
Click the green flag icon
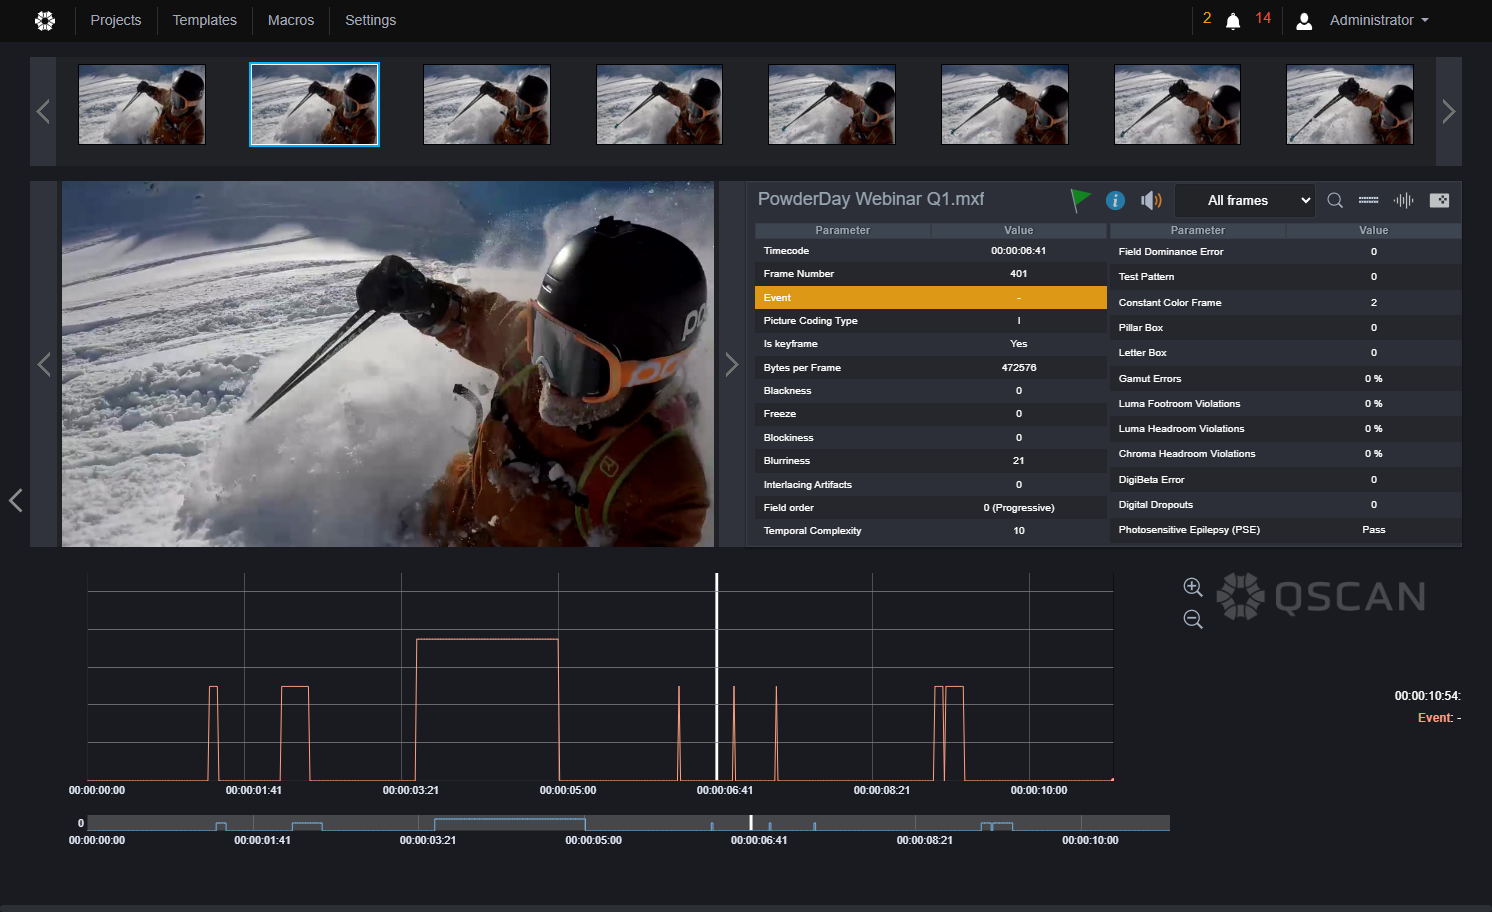1080,200
